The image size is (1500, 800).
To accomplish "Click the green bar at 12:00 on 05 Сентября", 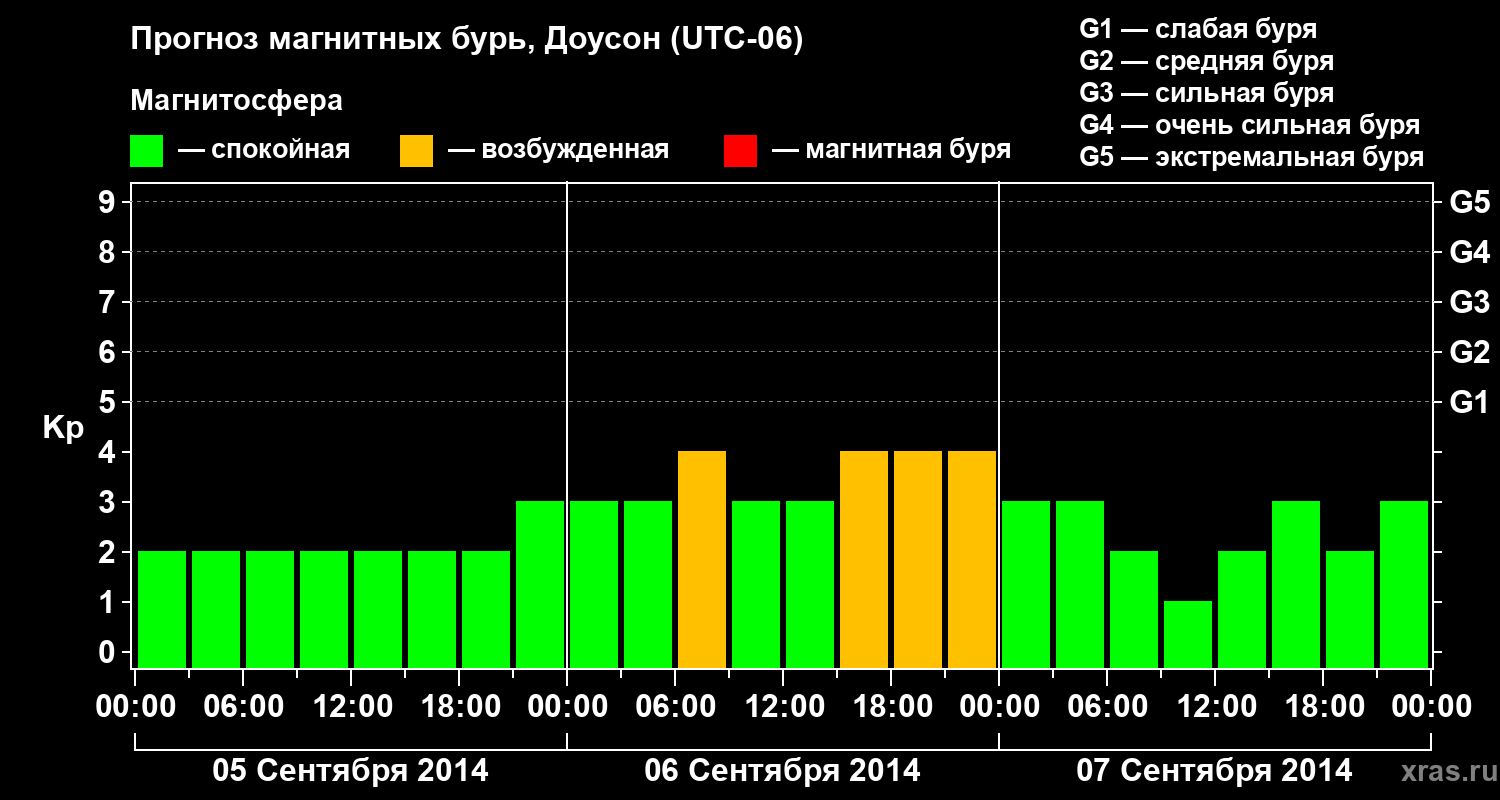I will [x=378, y=609].
